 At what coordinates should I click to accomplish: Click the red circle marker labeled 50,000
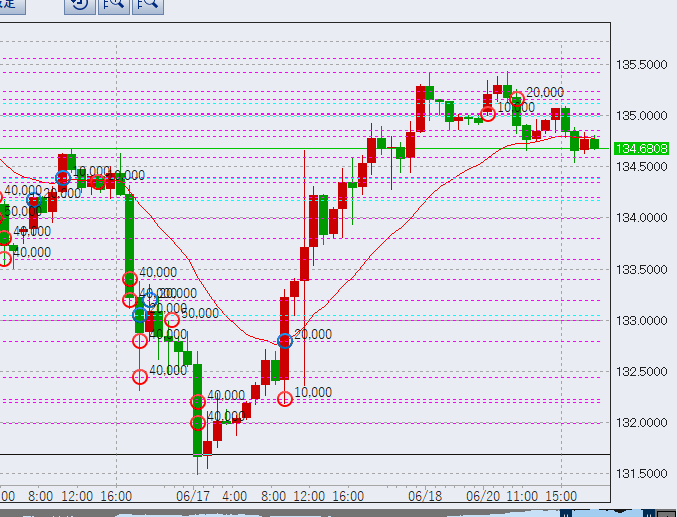[172, 320]
